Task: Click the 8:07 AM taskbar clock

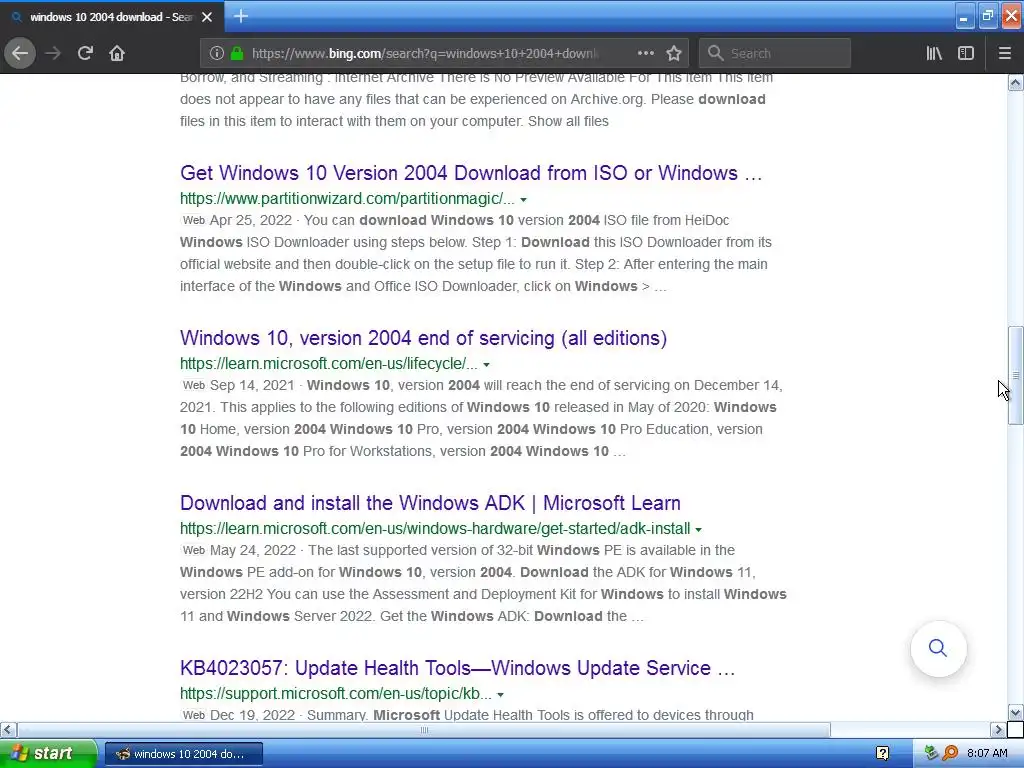Action: tap(987, 754)
